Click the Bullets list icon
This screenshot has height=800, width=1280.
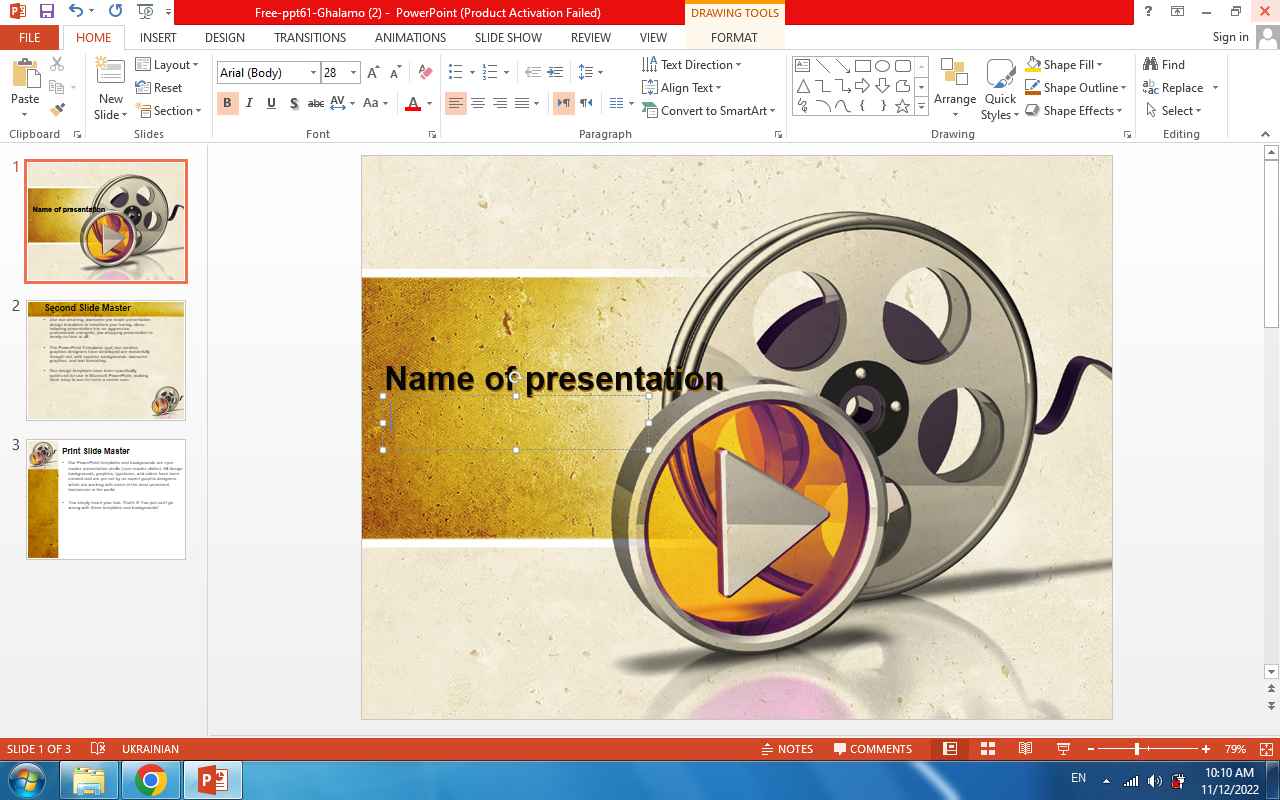[455, 73]
